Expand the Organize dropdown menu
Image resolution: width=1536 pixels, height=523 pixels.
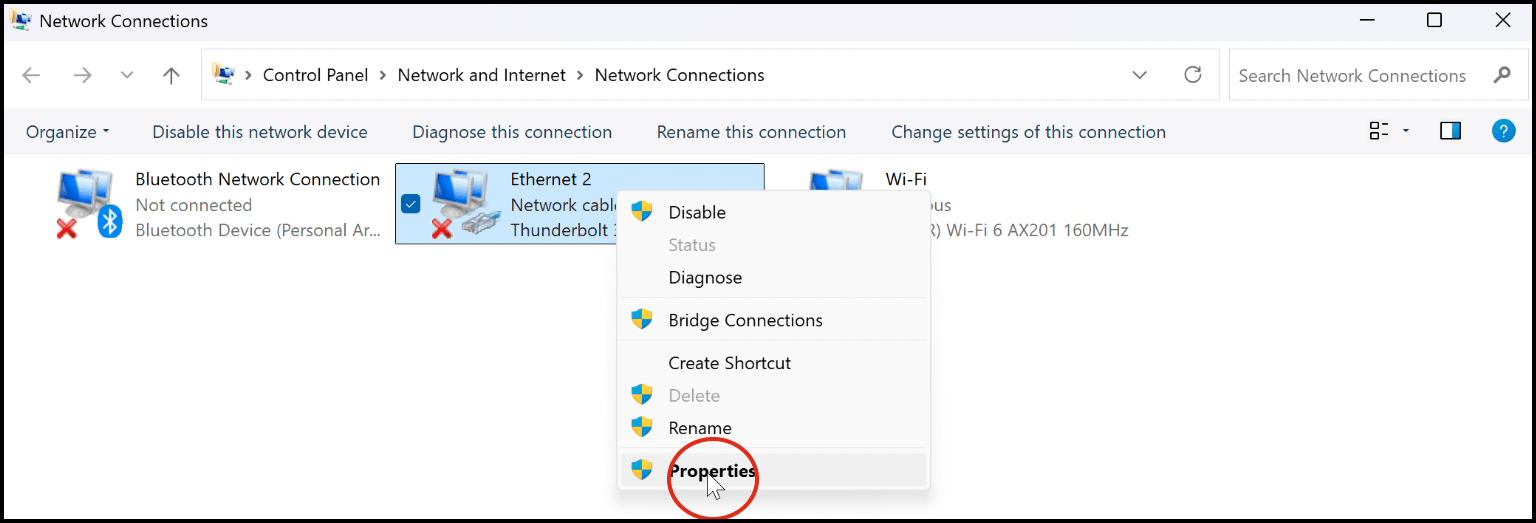[67, 132]
